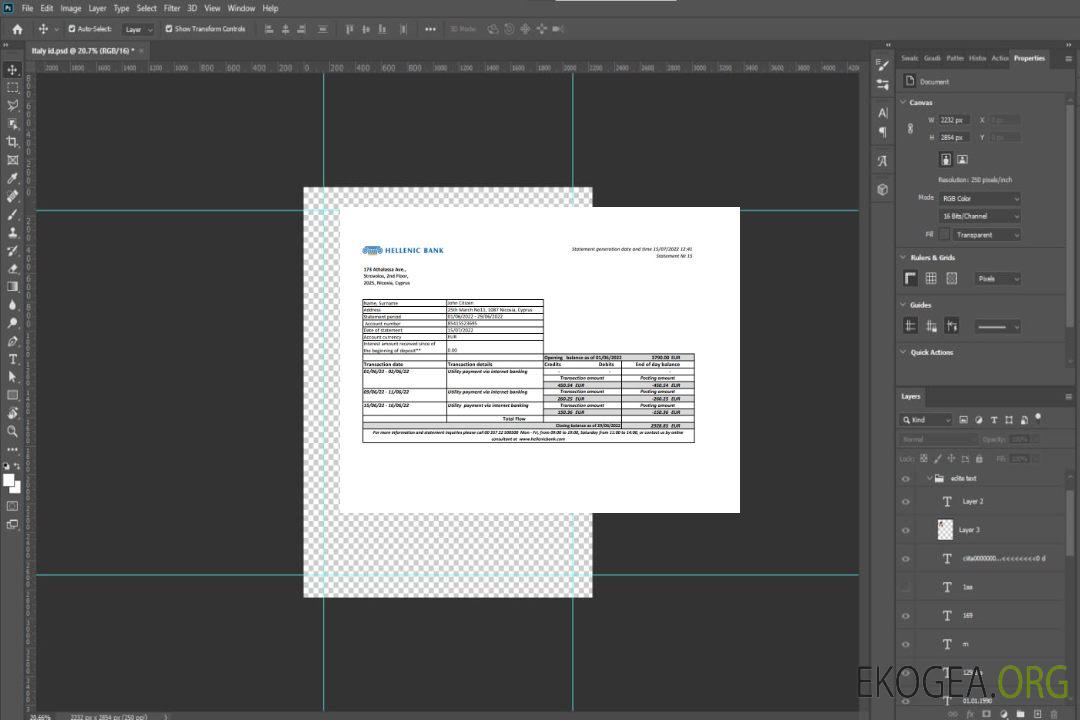Pick the Zoom tool magnifier

click(x=13, y=431)
